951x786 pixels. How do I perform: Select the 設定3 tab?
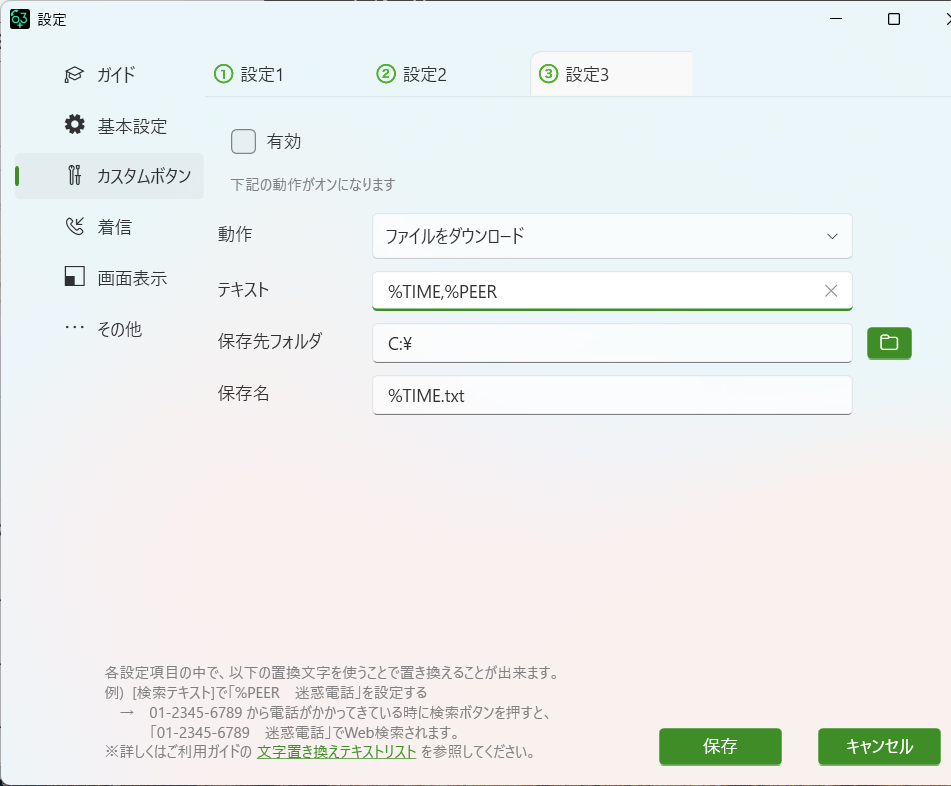575,75
